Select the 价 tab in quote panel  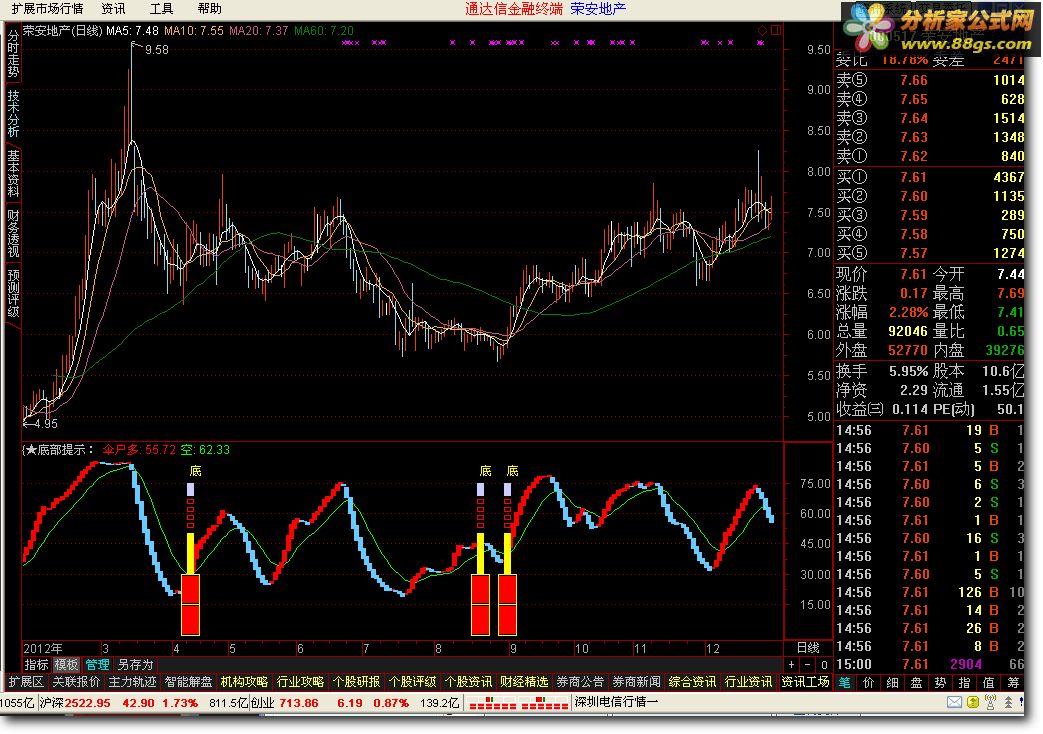[x=868, y=682]
